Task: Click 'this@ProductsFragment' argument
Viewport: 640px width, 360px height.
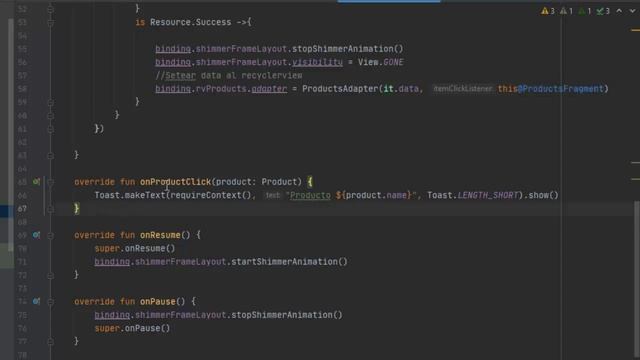Action: click(x=550, y=89)
